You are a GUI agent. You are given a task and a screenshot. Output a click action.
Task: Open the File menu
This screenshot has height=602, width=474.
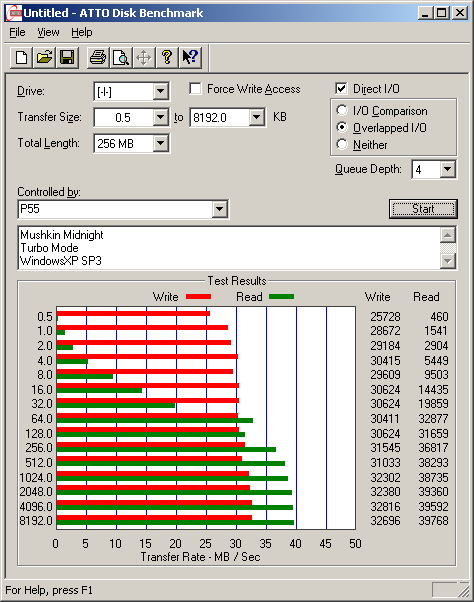point(17,33)
